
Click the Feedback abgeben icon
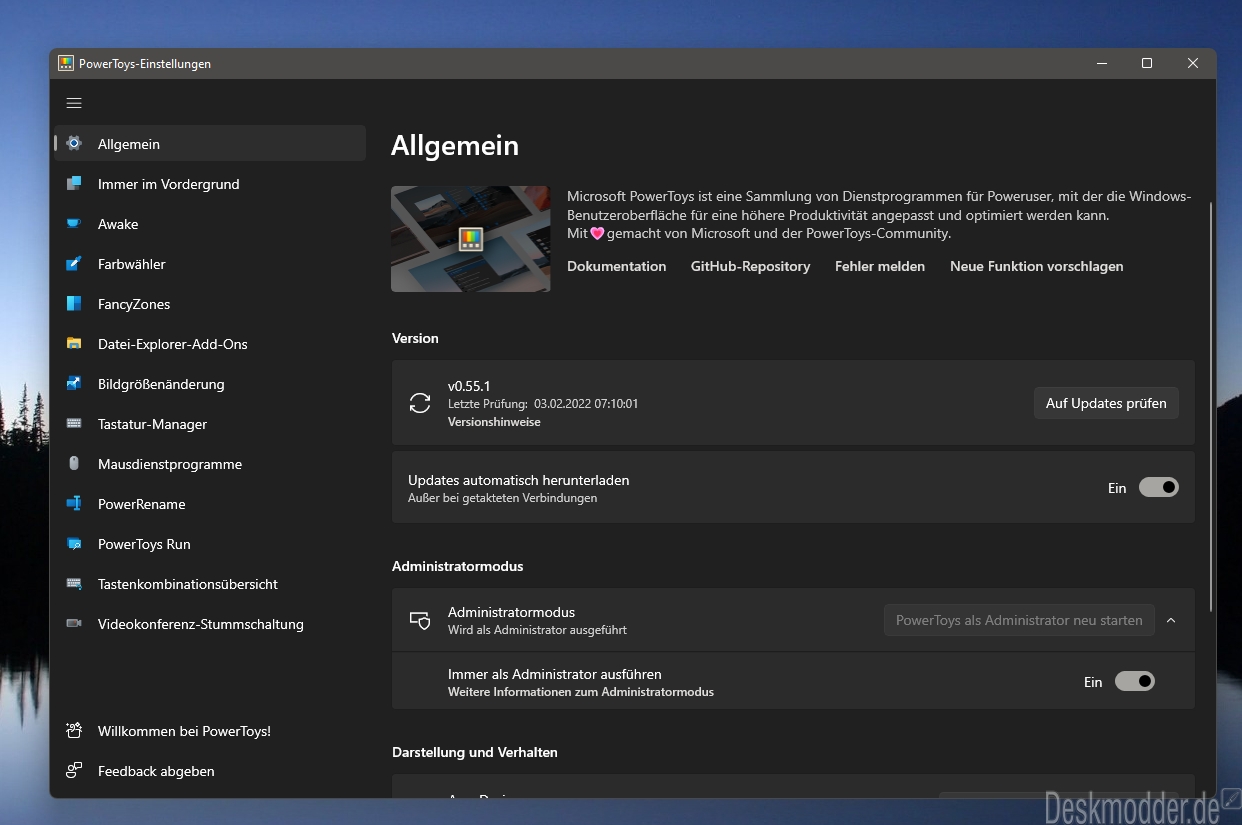(x=74, y=771)
